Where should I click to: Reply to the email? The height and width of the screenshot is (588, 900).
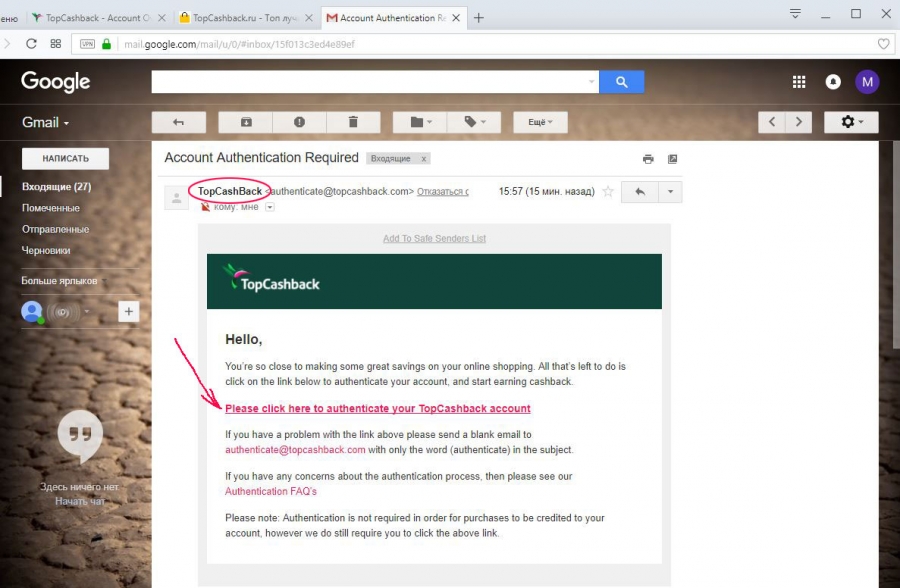coord(639,192)
